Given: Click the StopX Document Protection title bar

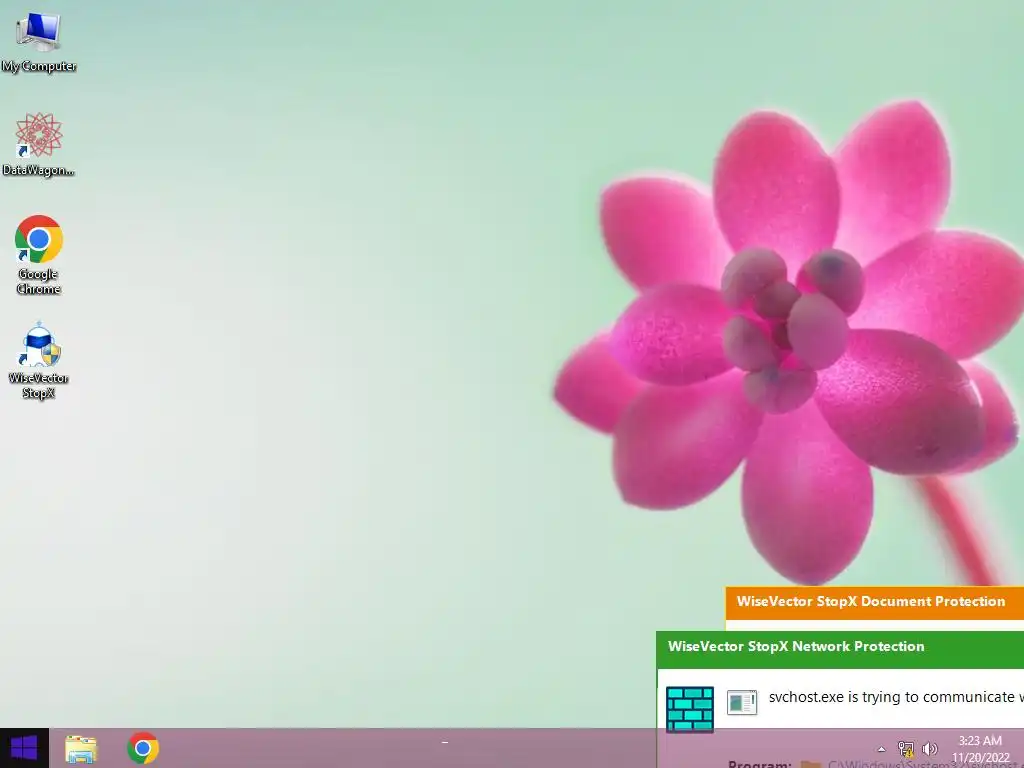Looking at the screenshot, I should (x=874, y=603).
